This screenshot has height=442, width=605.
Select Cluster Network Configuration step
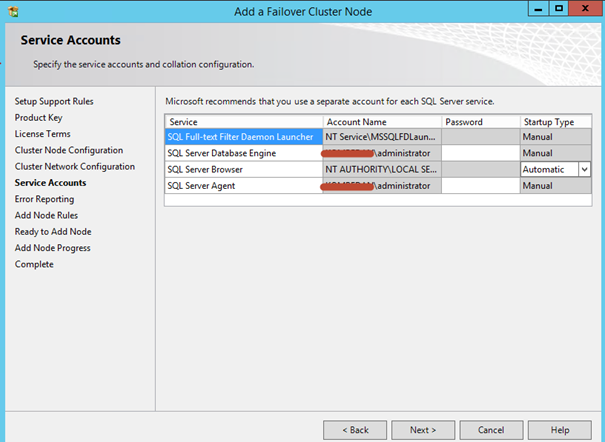click(x=74, y=167)
